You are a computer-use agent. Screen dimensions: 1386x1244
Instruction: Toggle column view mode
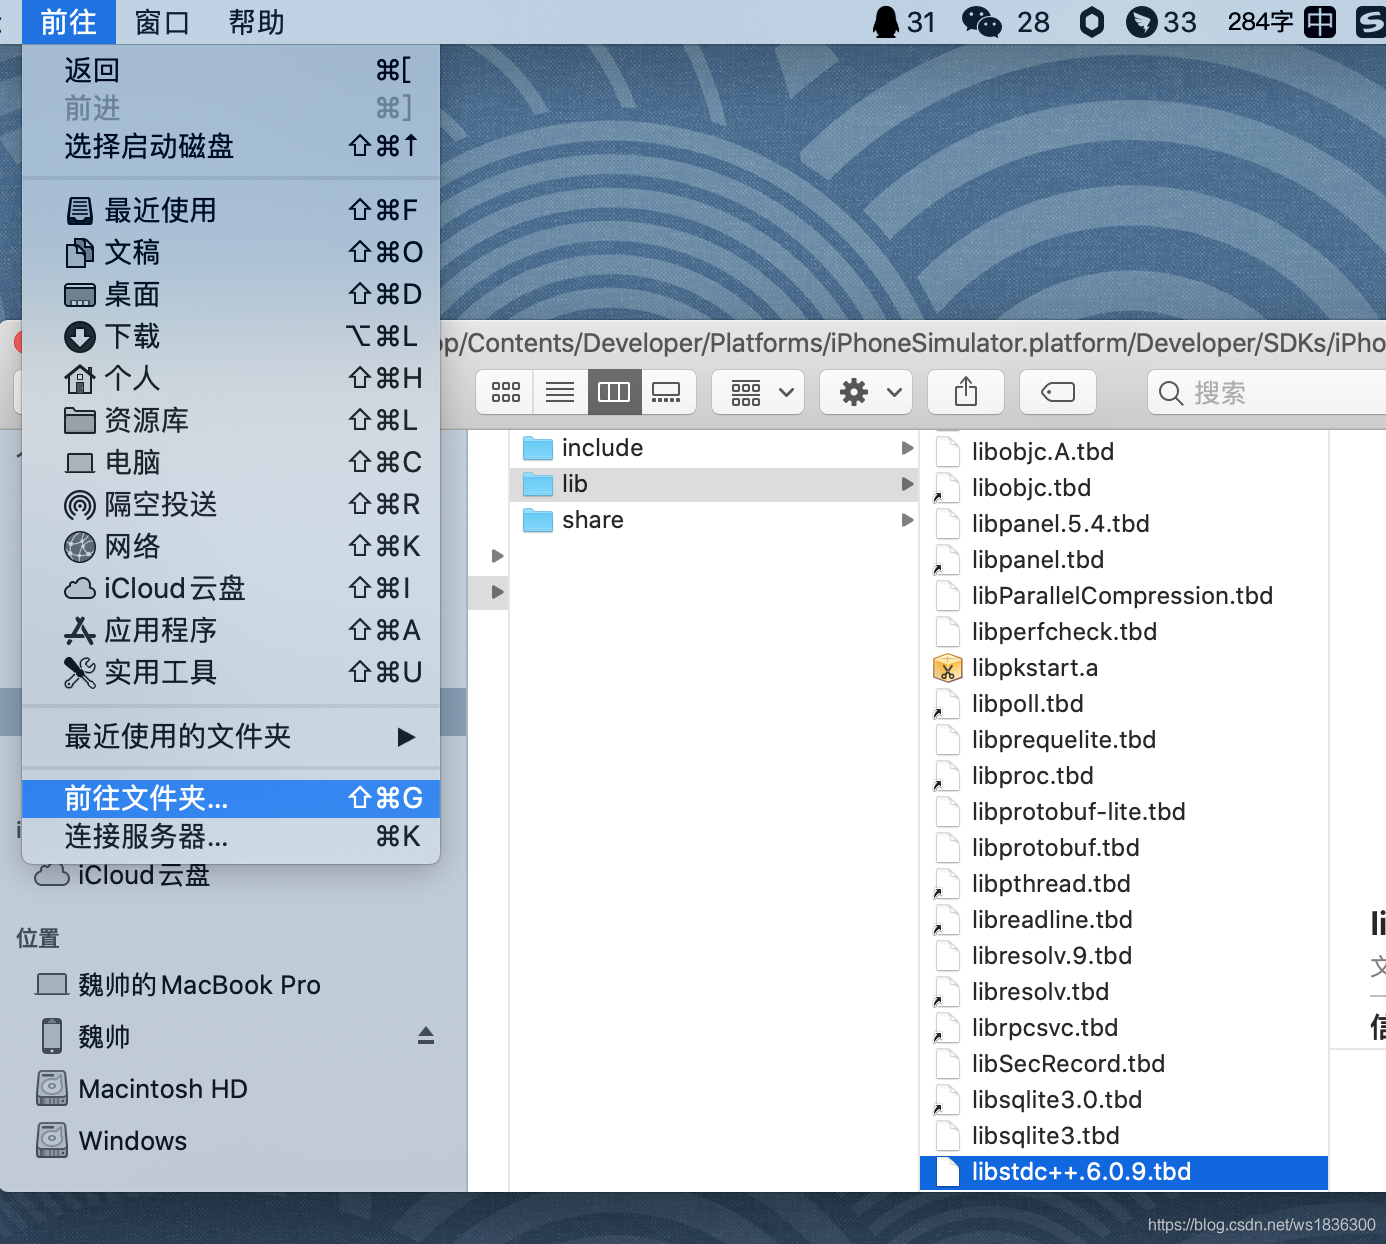[614, 392]
